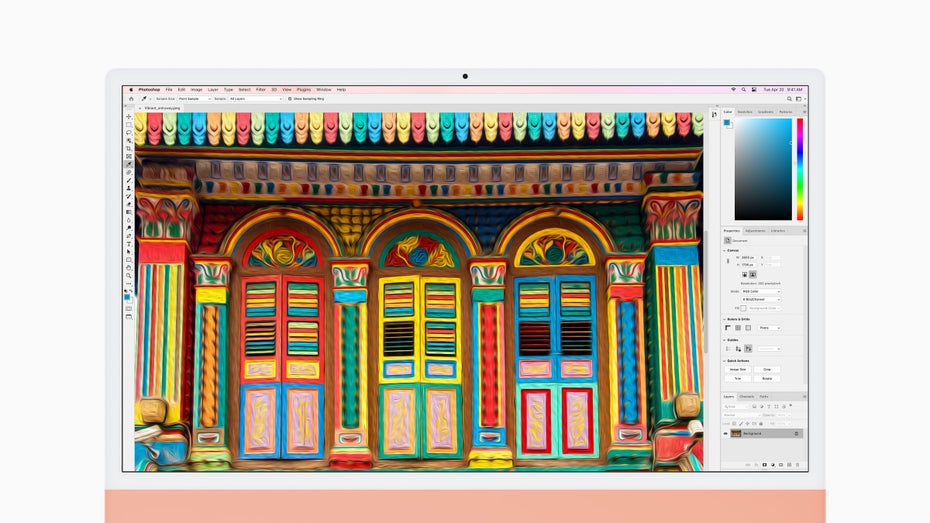930x523 pixels.
Task: Click the Image Size button
Action: point(737,369)
